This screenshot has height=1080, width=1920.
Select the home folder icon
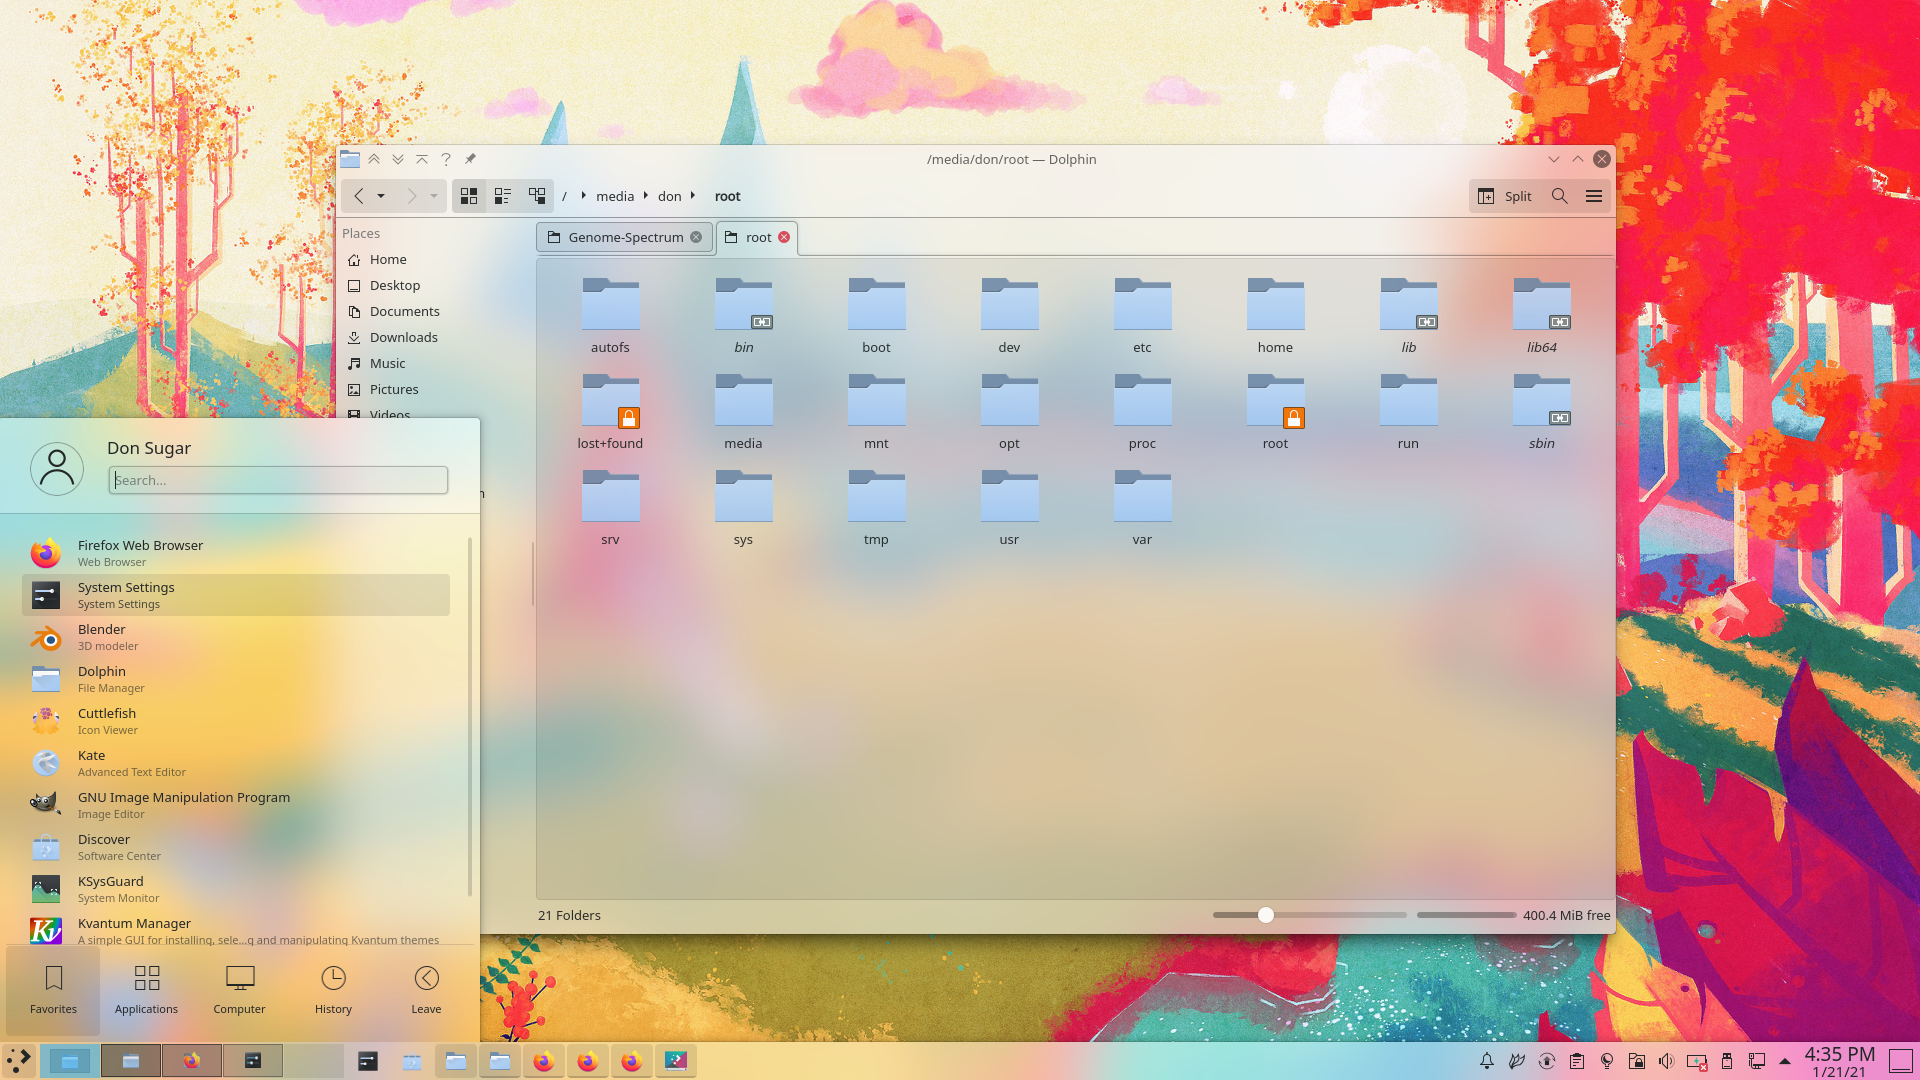(1275, 305)
